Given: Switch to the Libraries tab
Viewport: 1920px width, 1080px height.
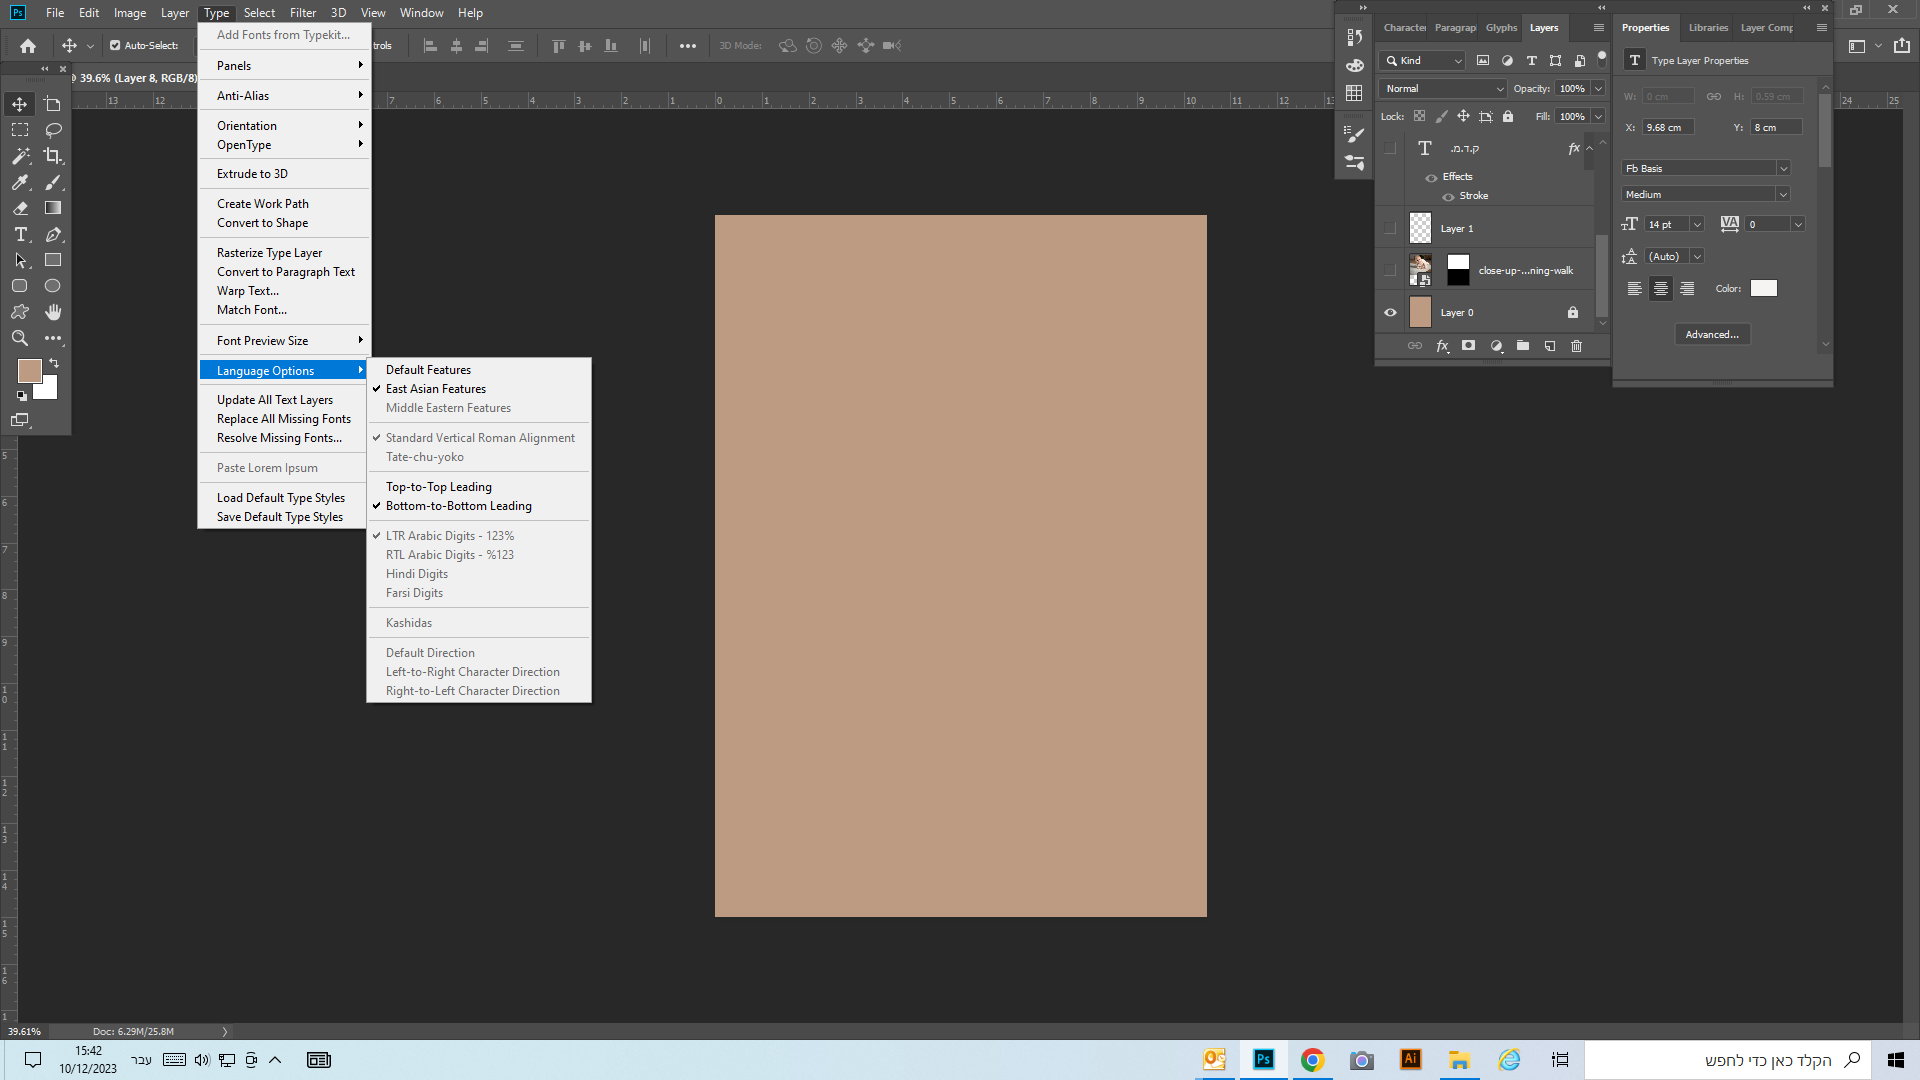Looking at the screenshot, I should (x=1708, y=28).
